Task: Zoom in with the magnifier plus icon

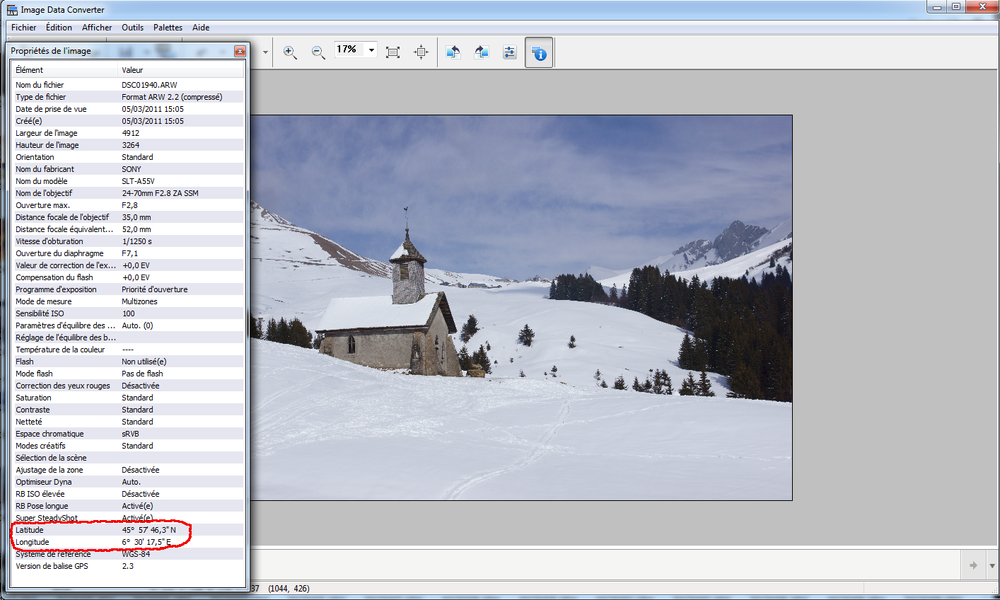Action: pos(290,52)
